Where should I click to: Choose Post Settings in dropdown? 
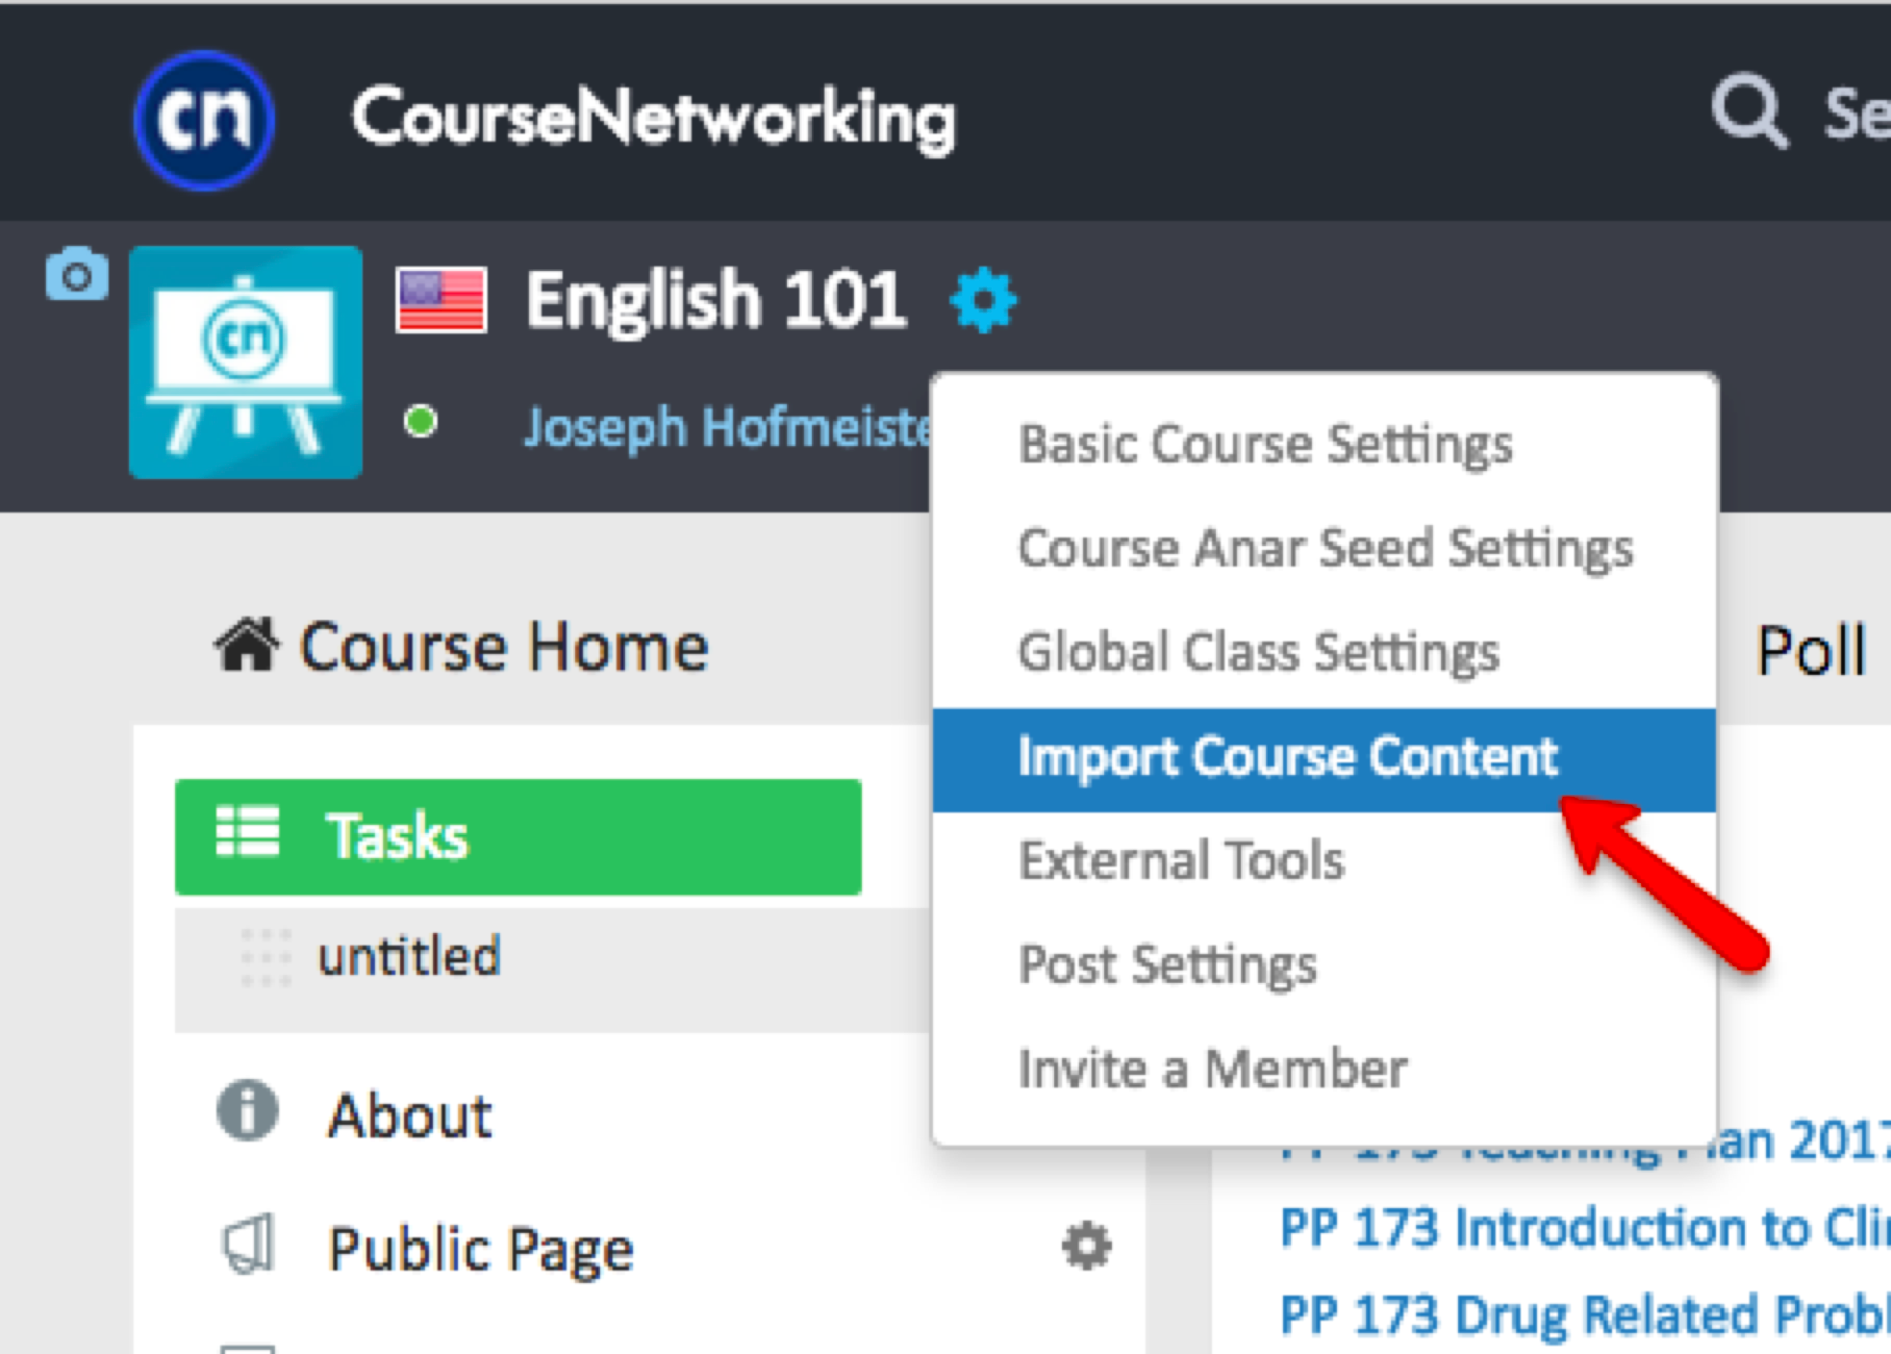pos(1167,965)
